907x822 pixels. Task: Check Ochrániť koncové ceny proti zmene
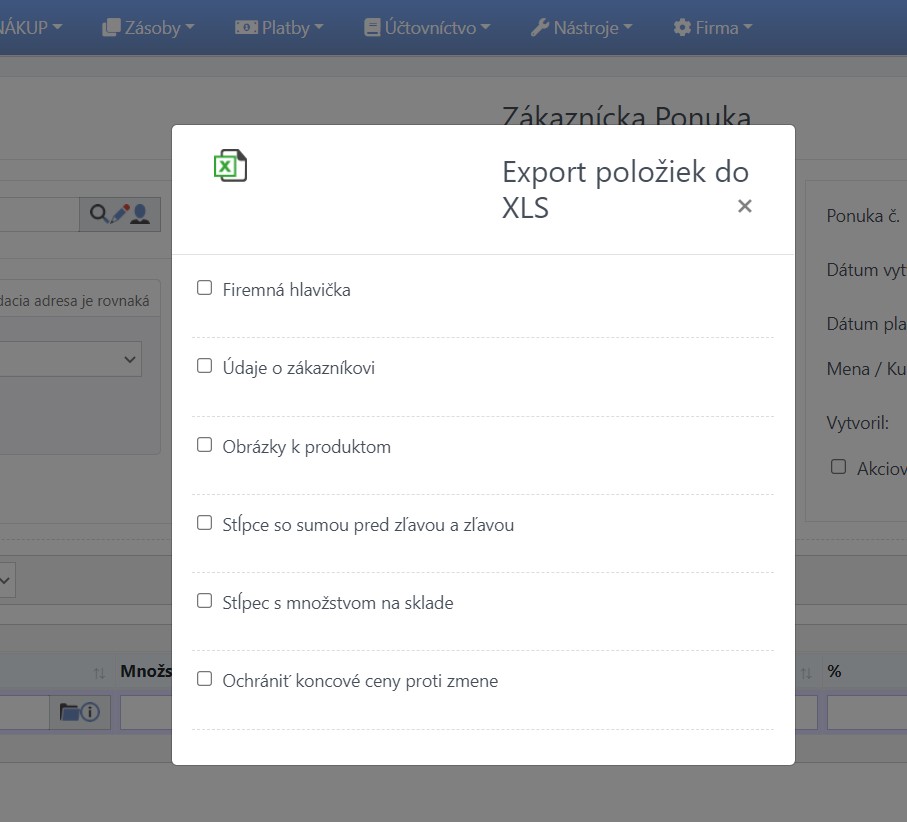pyautogui.click(x=204, y=679)
